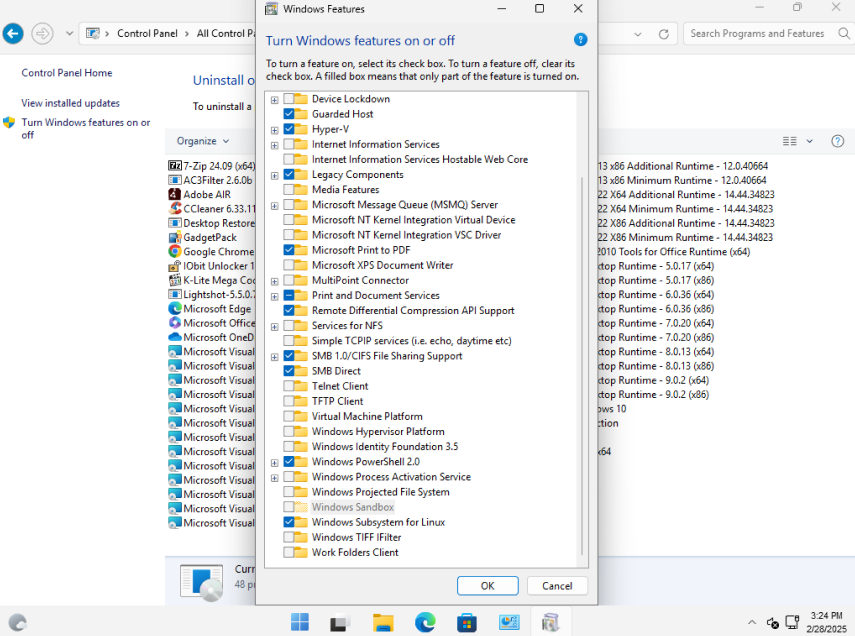Select the Services for NFS label
Image resolution: width=855 pixels, height=636 pixels.
pos(347,326)
